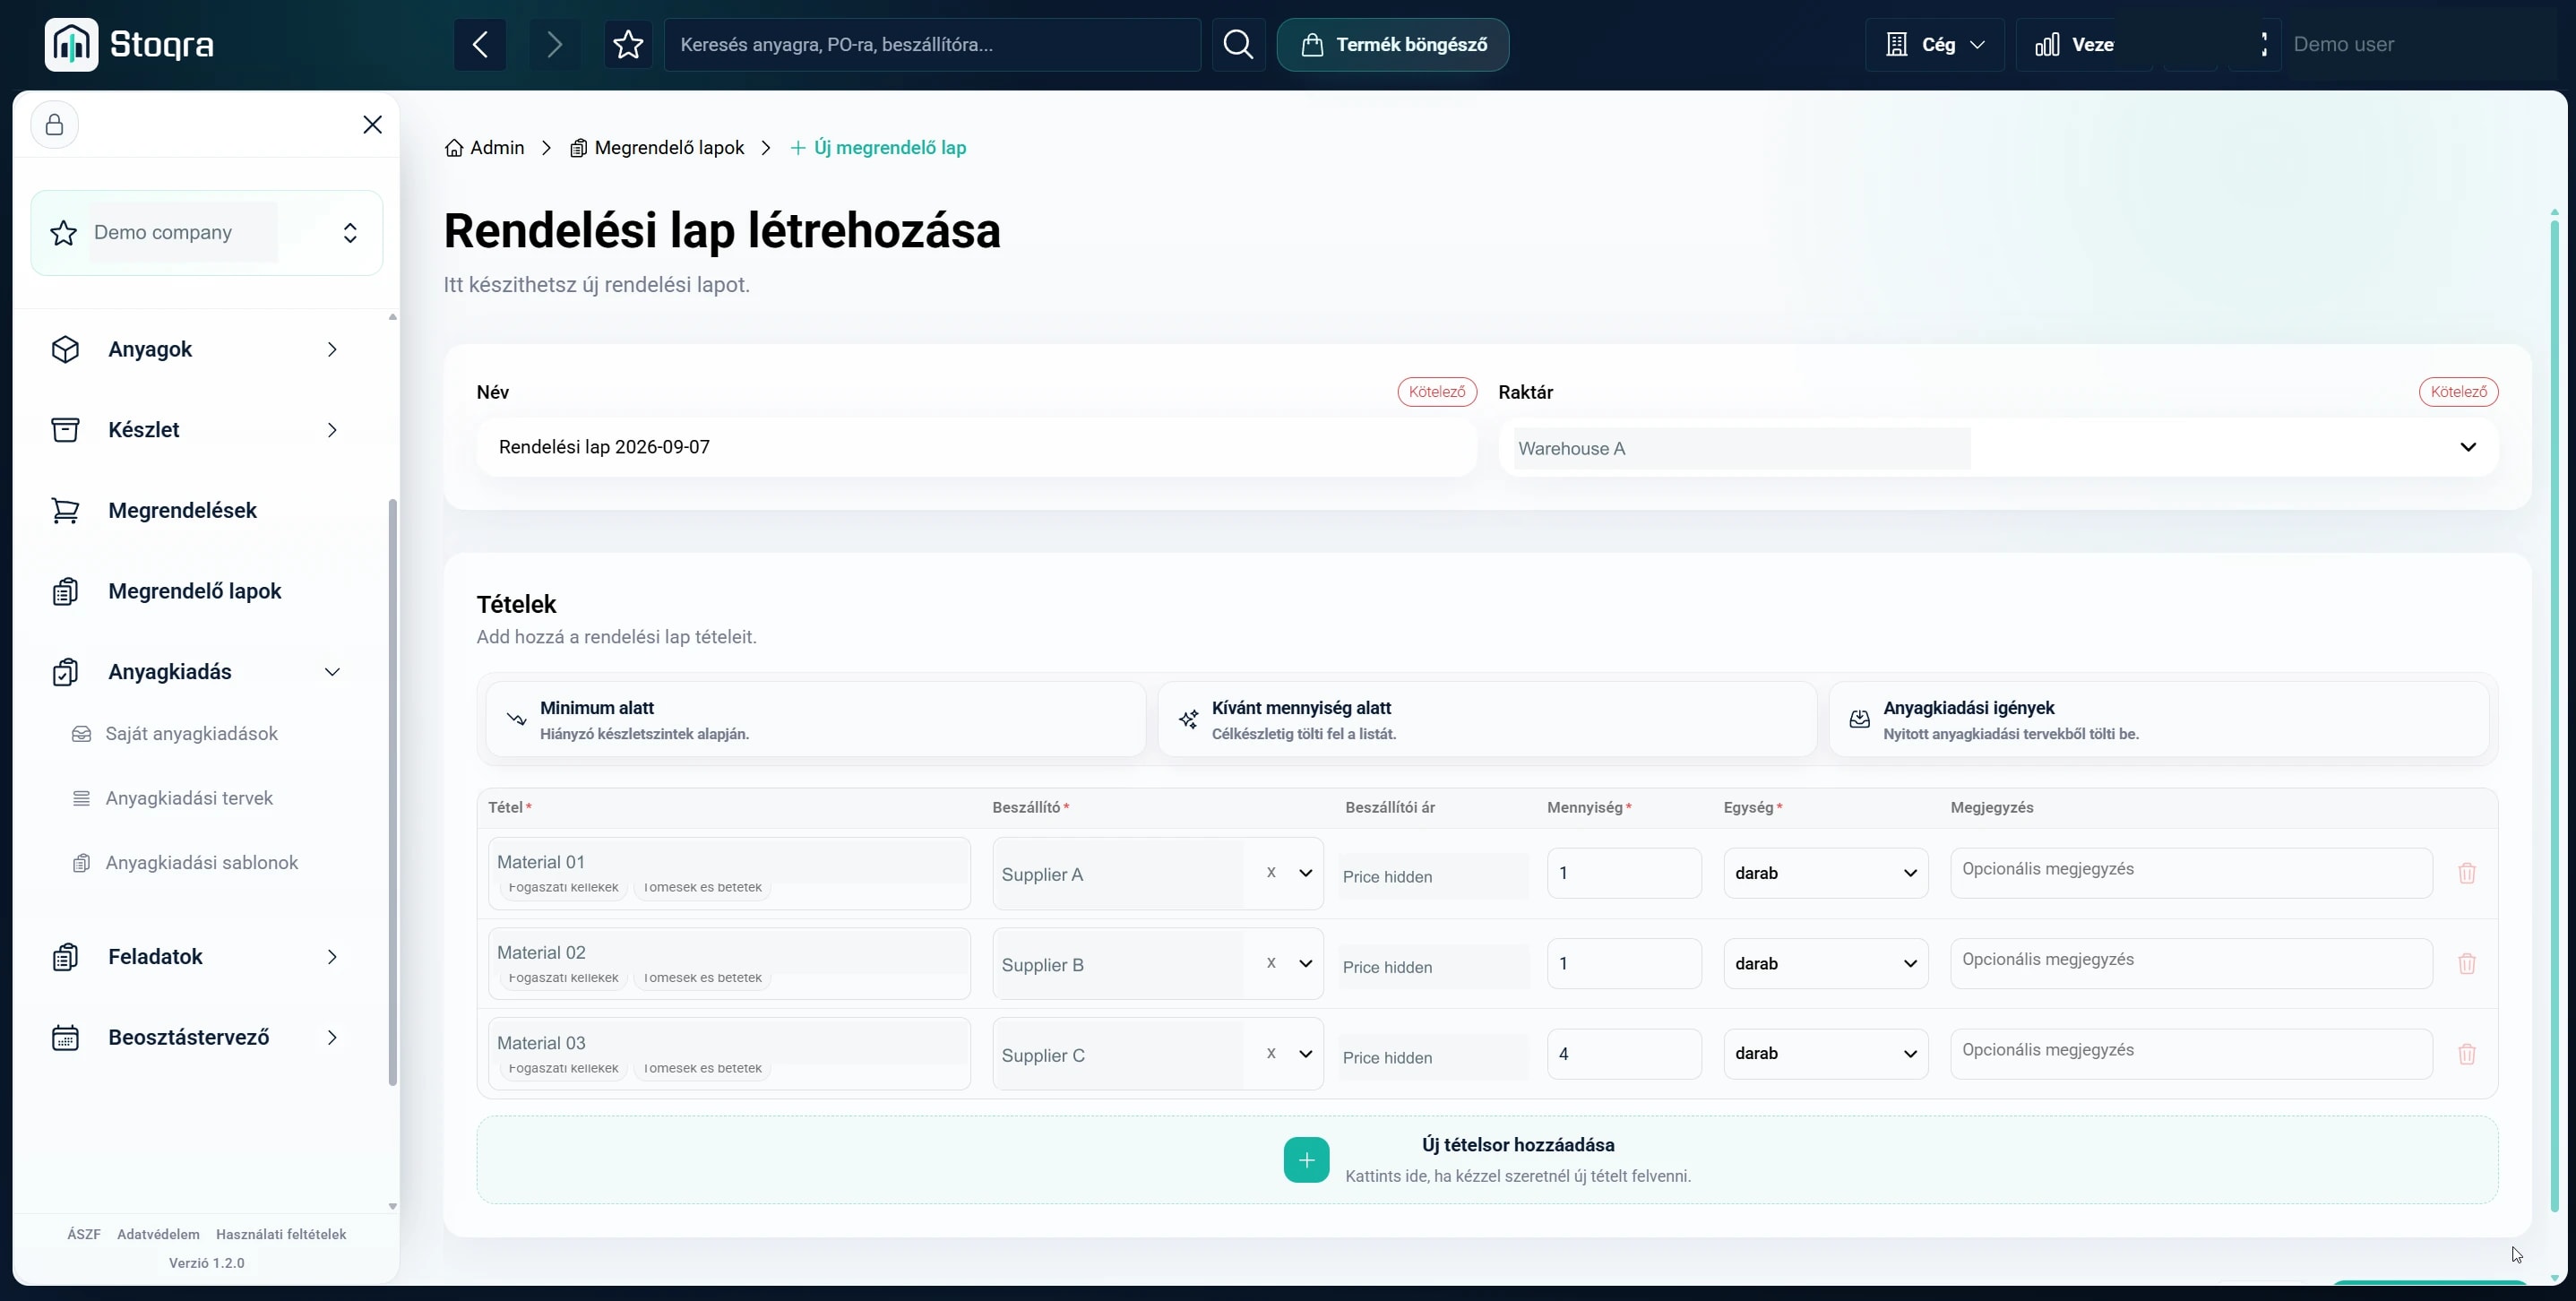Open the Supplier A dropdown arrow
This screenshot has height=1301, width=2576.
[1305, 873]
